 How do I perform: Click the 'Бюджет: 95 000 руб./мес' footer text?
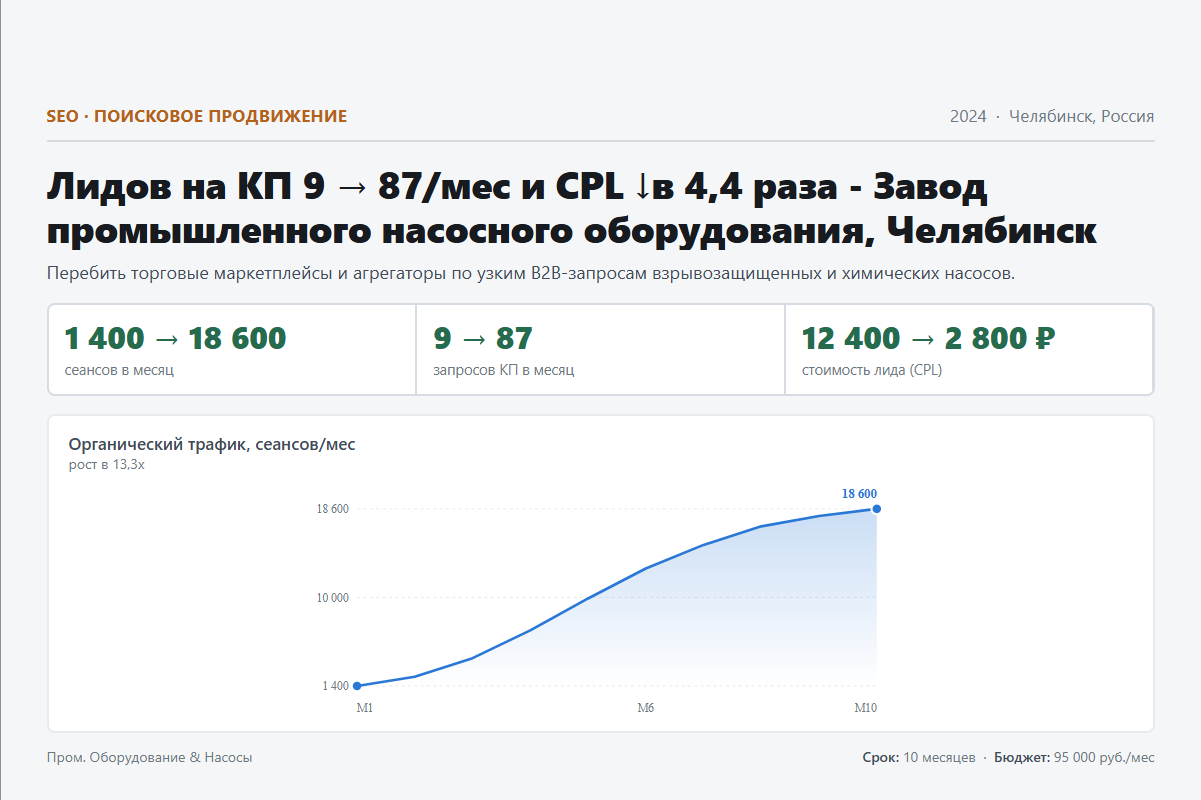(x=1074, y=758)
